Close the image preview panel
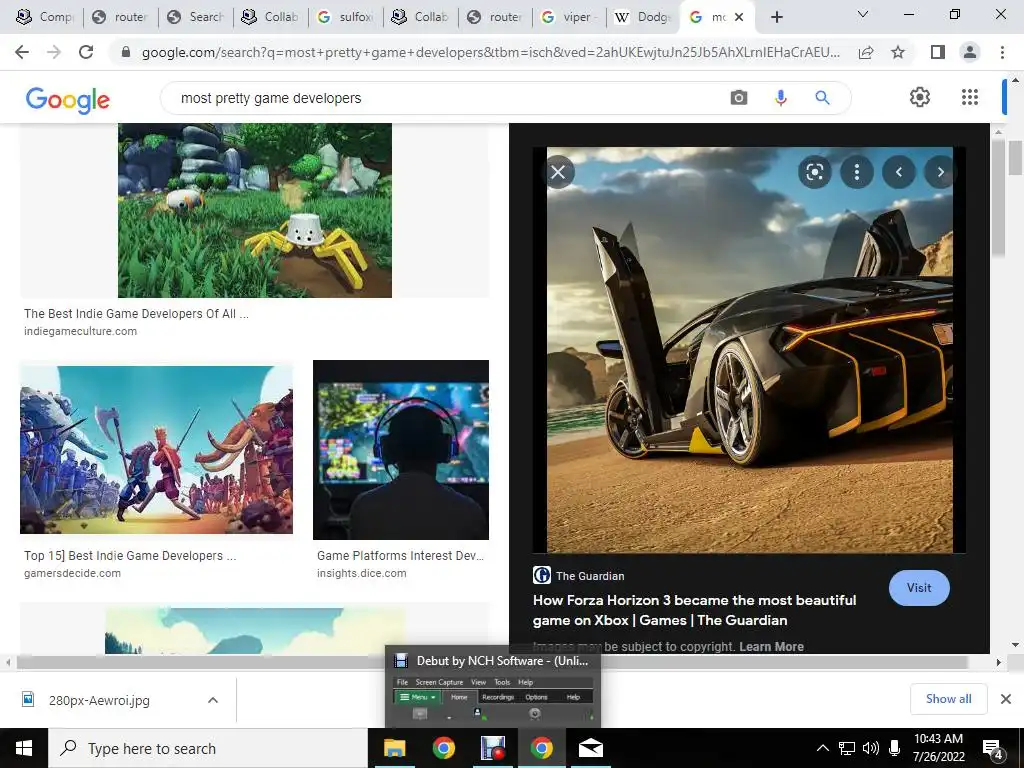Screen dimensions: 1024x768 [x=558, y=172]
